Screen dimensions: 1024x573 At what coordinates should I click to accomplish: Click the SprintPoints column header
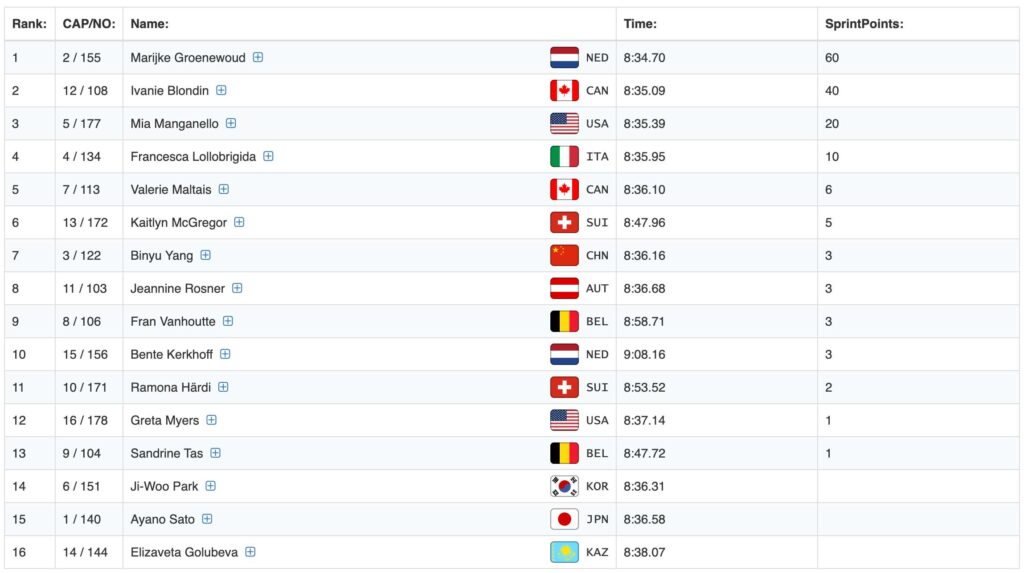click(864, 24)
